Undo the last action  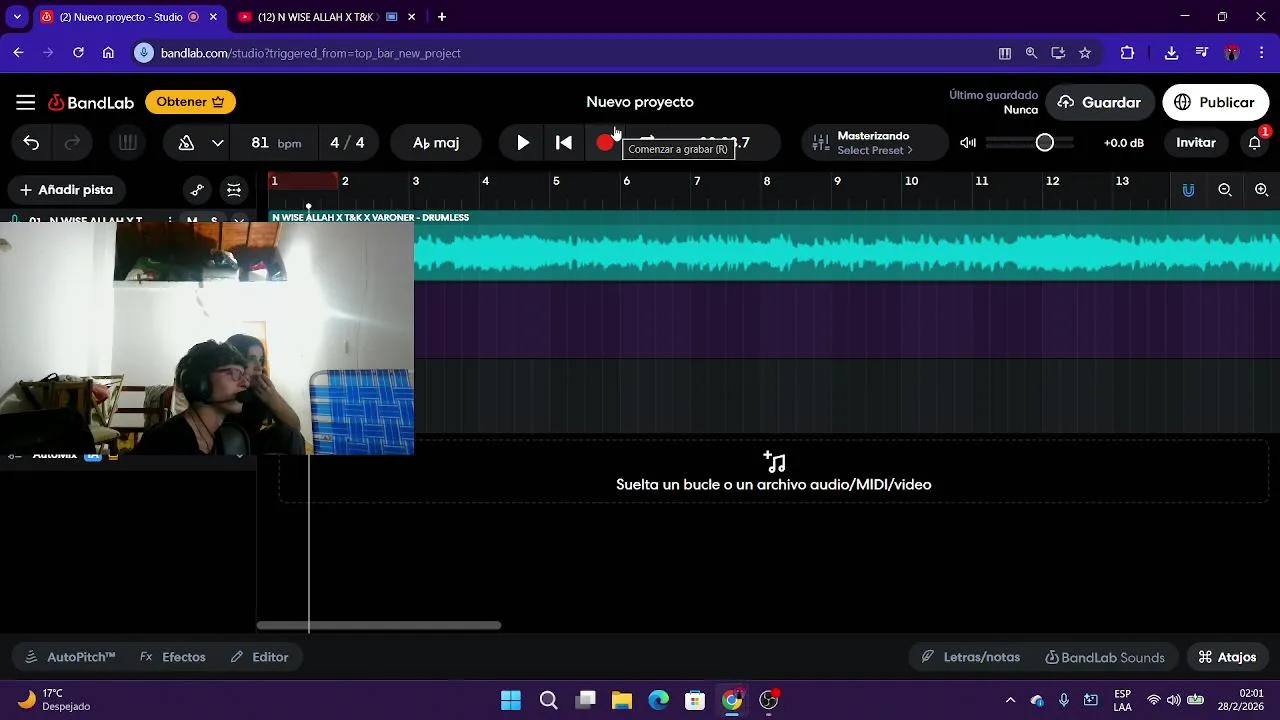point(31,143)
